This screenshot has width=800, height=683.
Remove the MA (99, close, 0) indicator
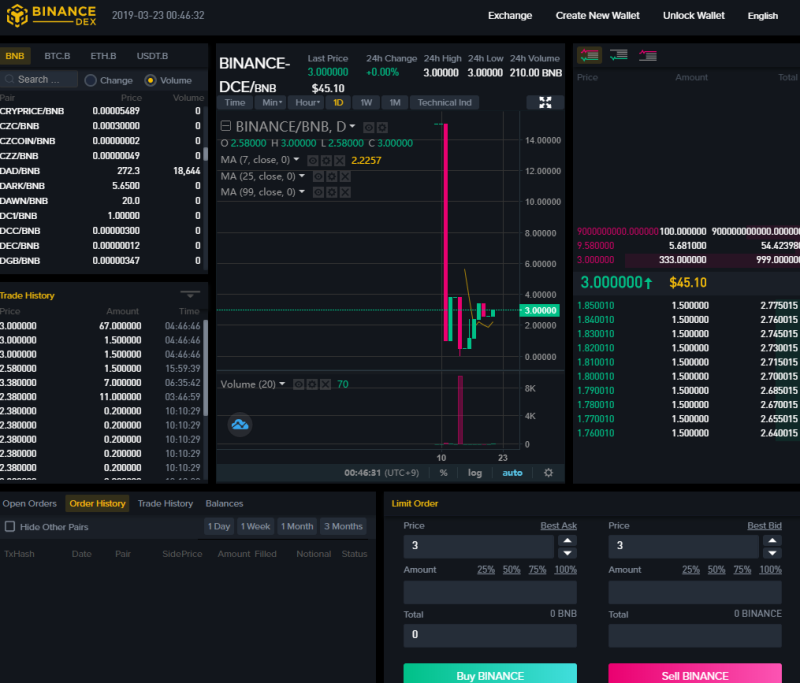point(345,192)
